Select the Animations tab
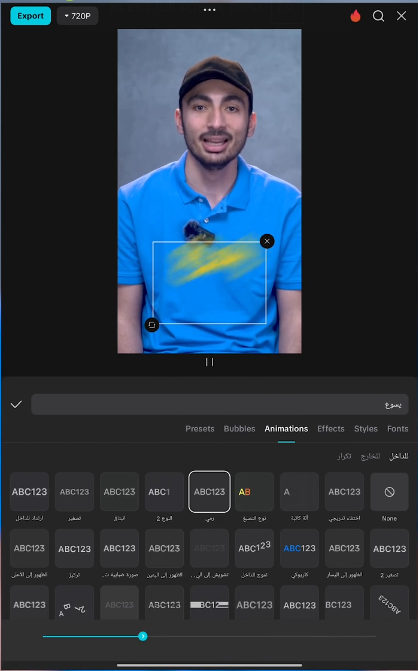The width and height of the screenshot is (418, 671). (x=286, y=429)
